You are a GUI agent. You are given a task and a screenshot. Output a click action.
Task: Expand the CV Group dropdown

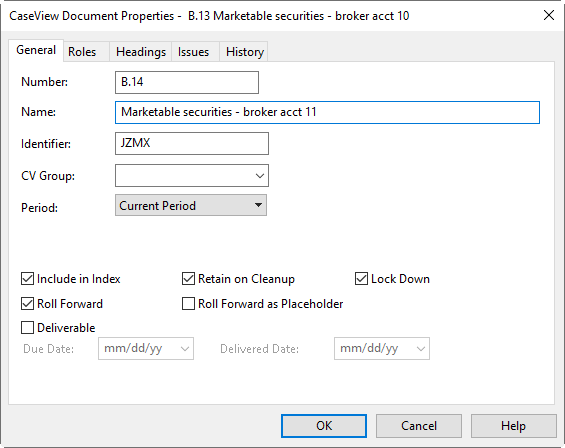[192, 176]
